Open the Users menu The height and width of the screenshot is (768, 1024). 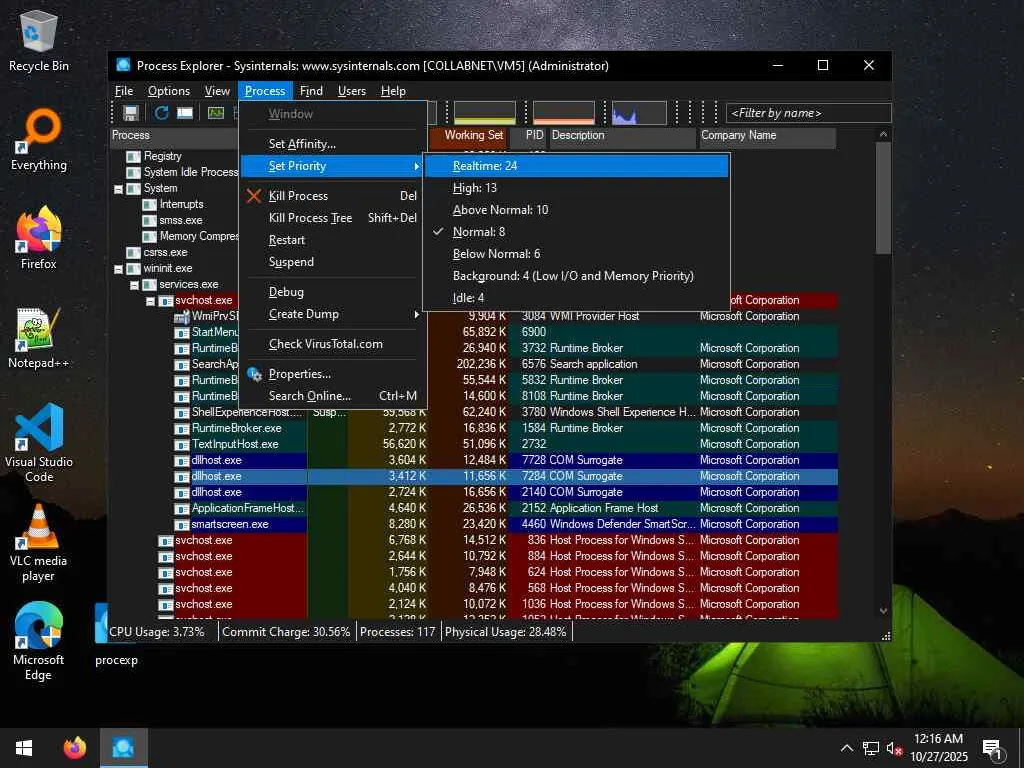351,91
